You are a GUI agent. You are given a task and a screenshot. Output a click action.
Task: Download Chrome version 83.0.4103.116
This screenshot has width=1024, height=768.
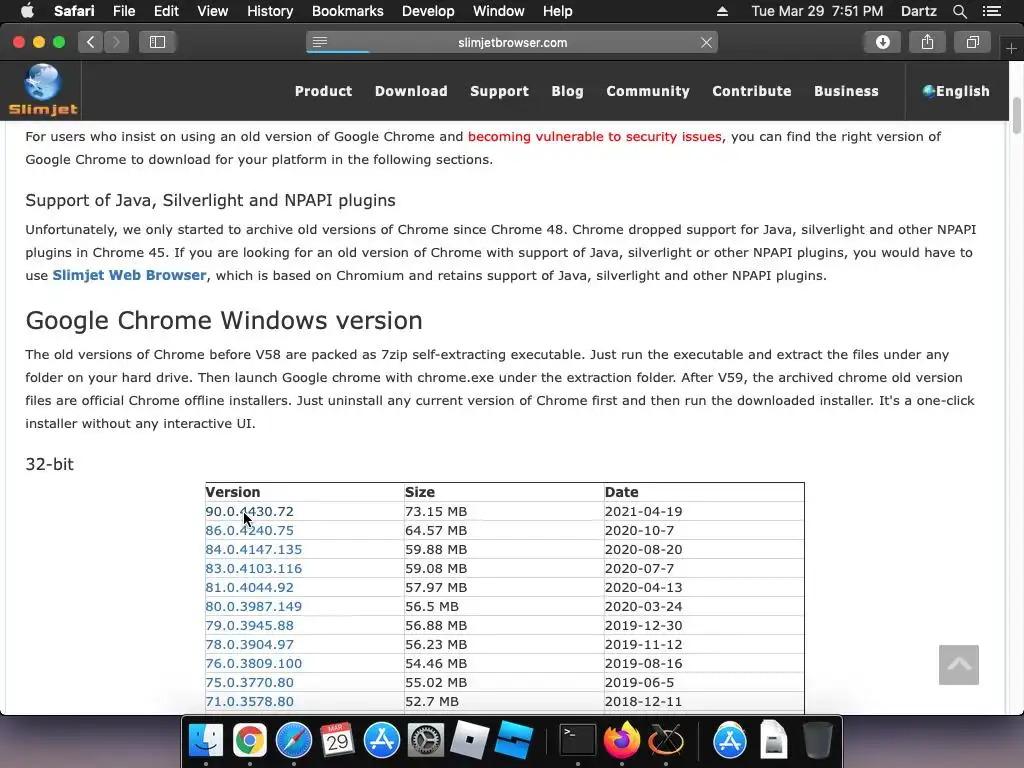pos(253,568)
